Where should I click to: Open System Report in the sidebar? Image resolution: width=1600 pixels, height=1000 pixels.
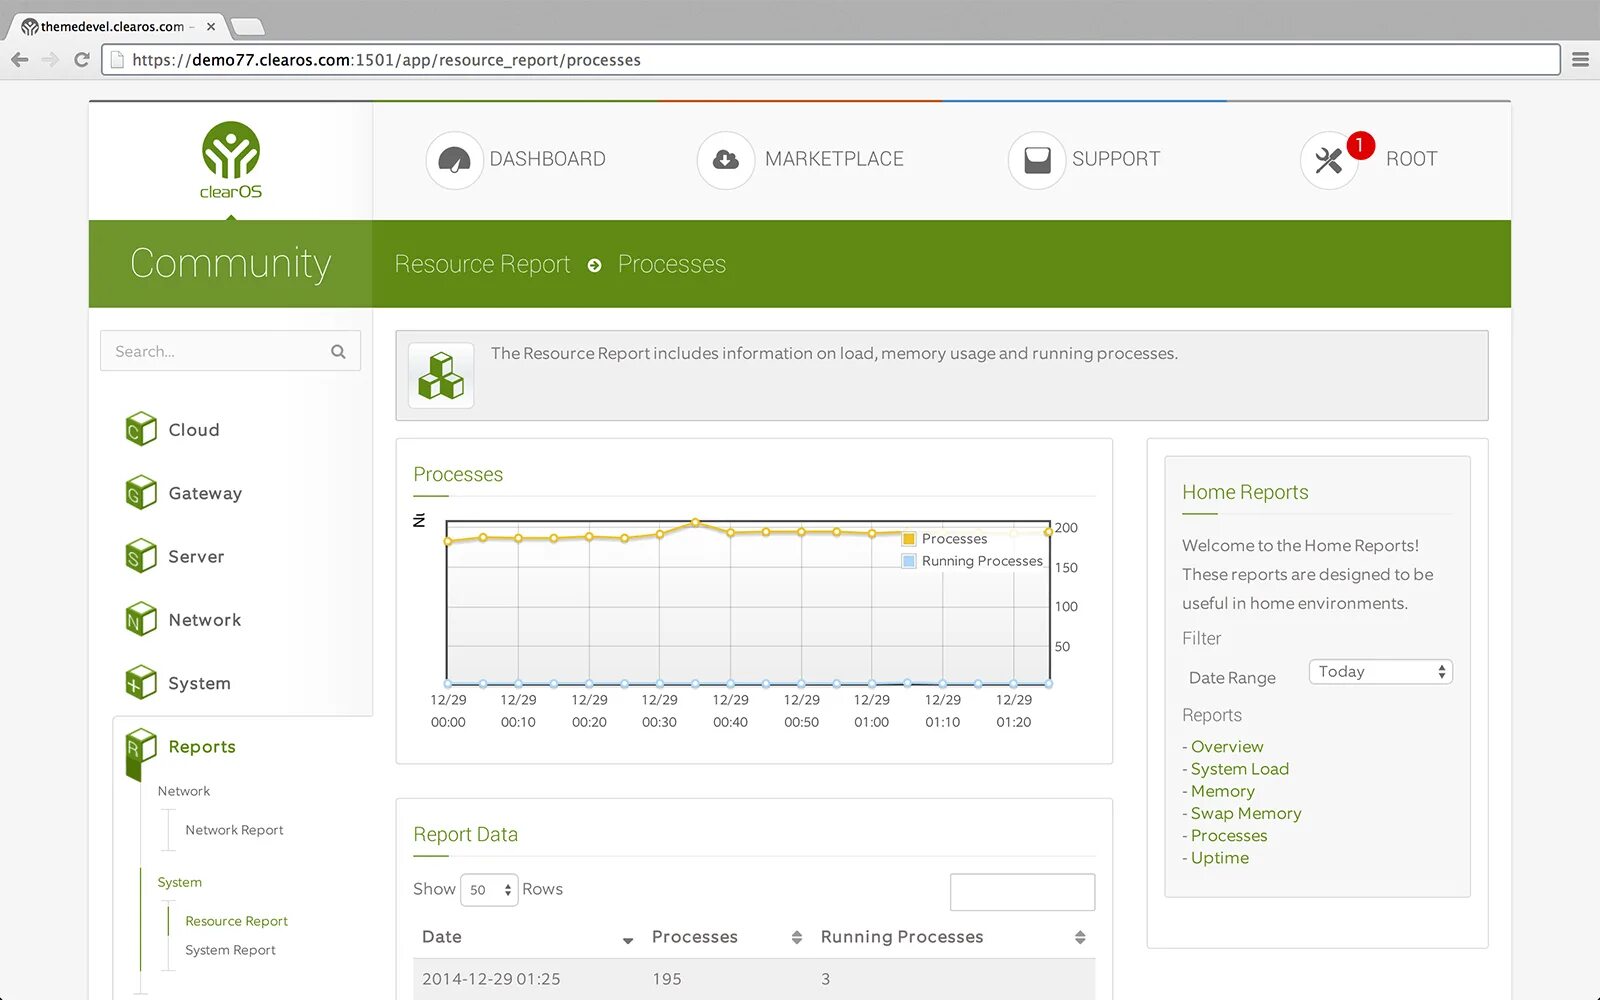coord(230,950)
